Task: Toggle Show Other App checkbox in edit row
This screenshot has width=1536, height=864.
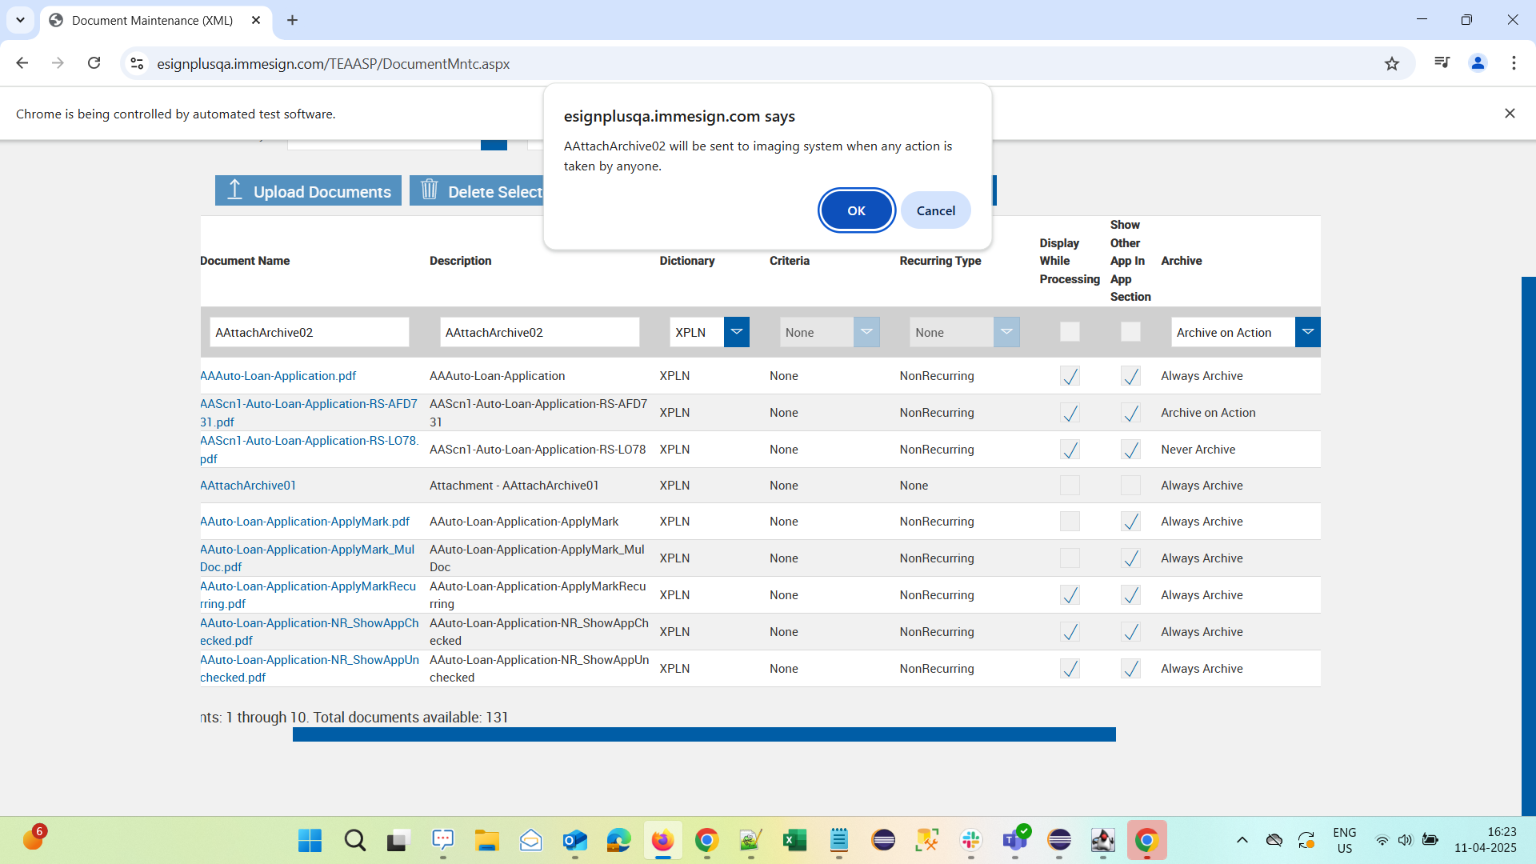Action: 1131,332
